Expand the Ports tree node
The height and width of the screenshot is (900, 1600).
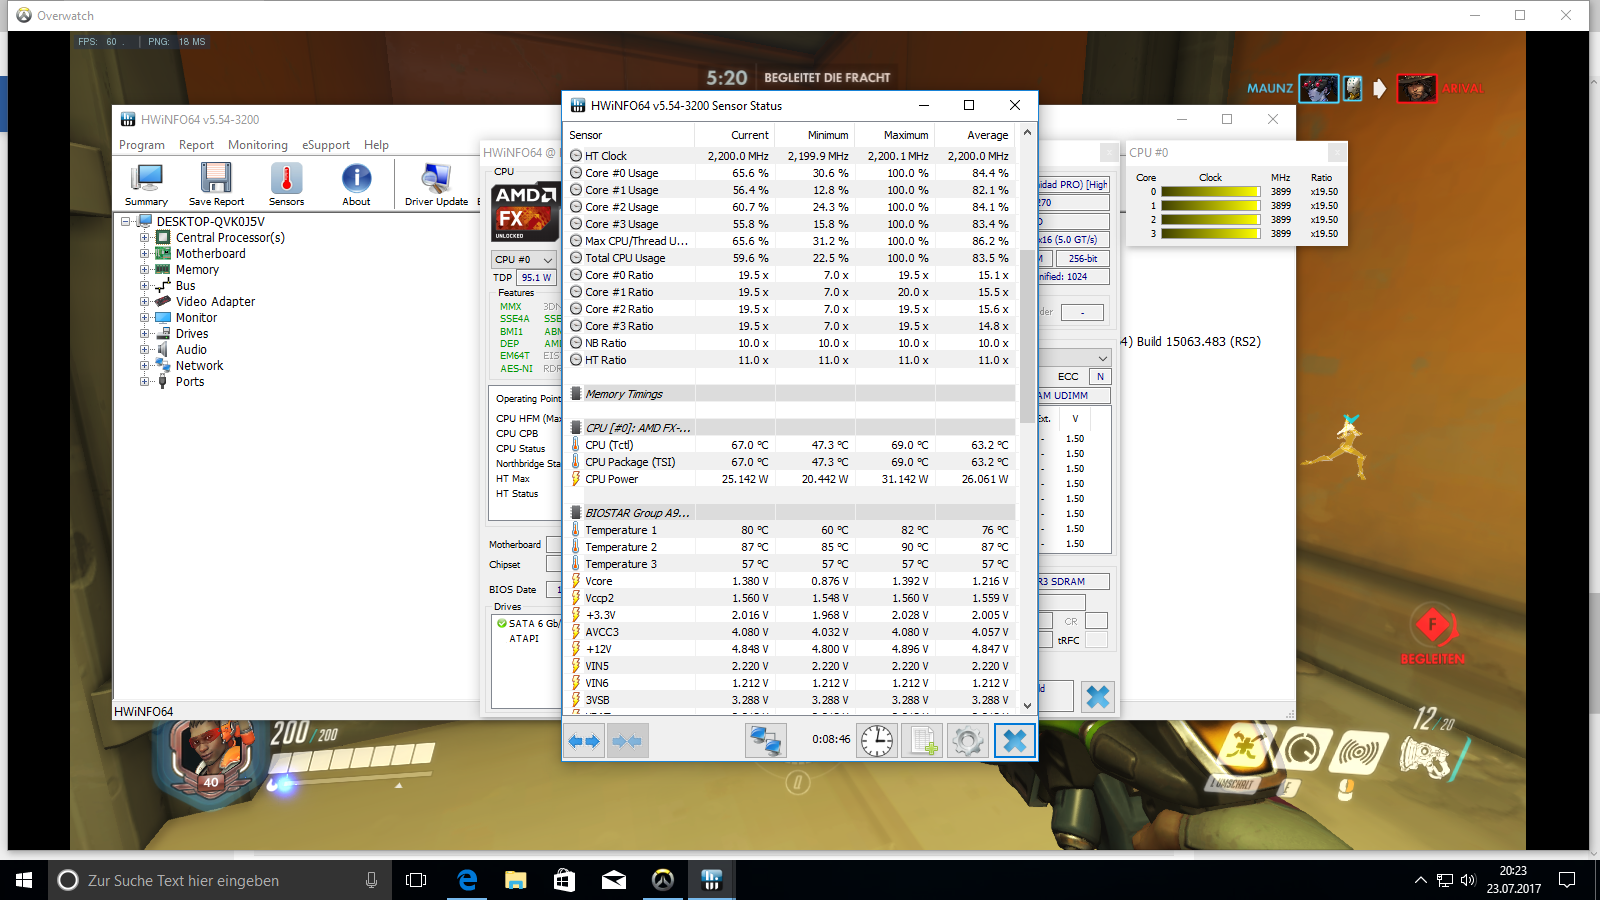145,382
